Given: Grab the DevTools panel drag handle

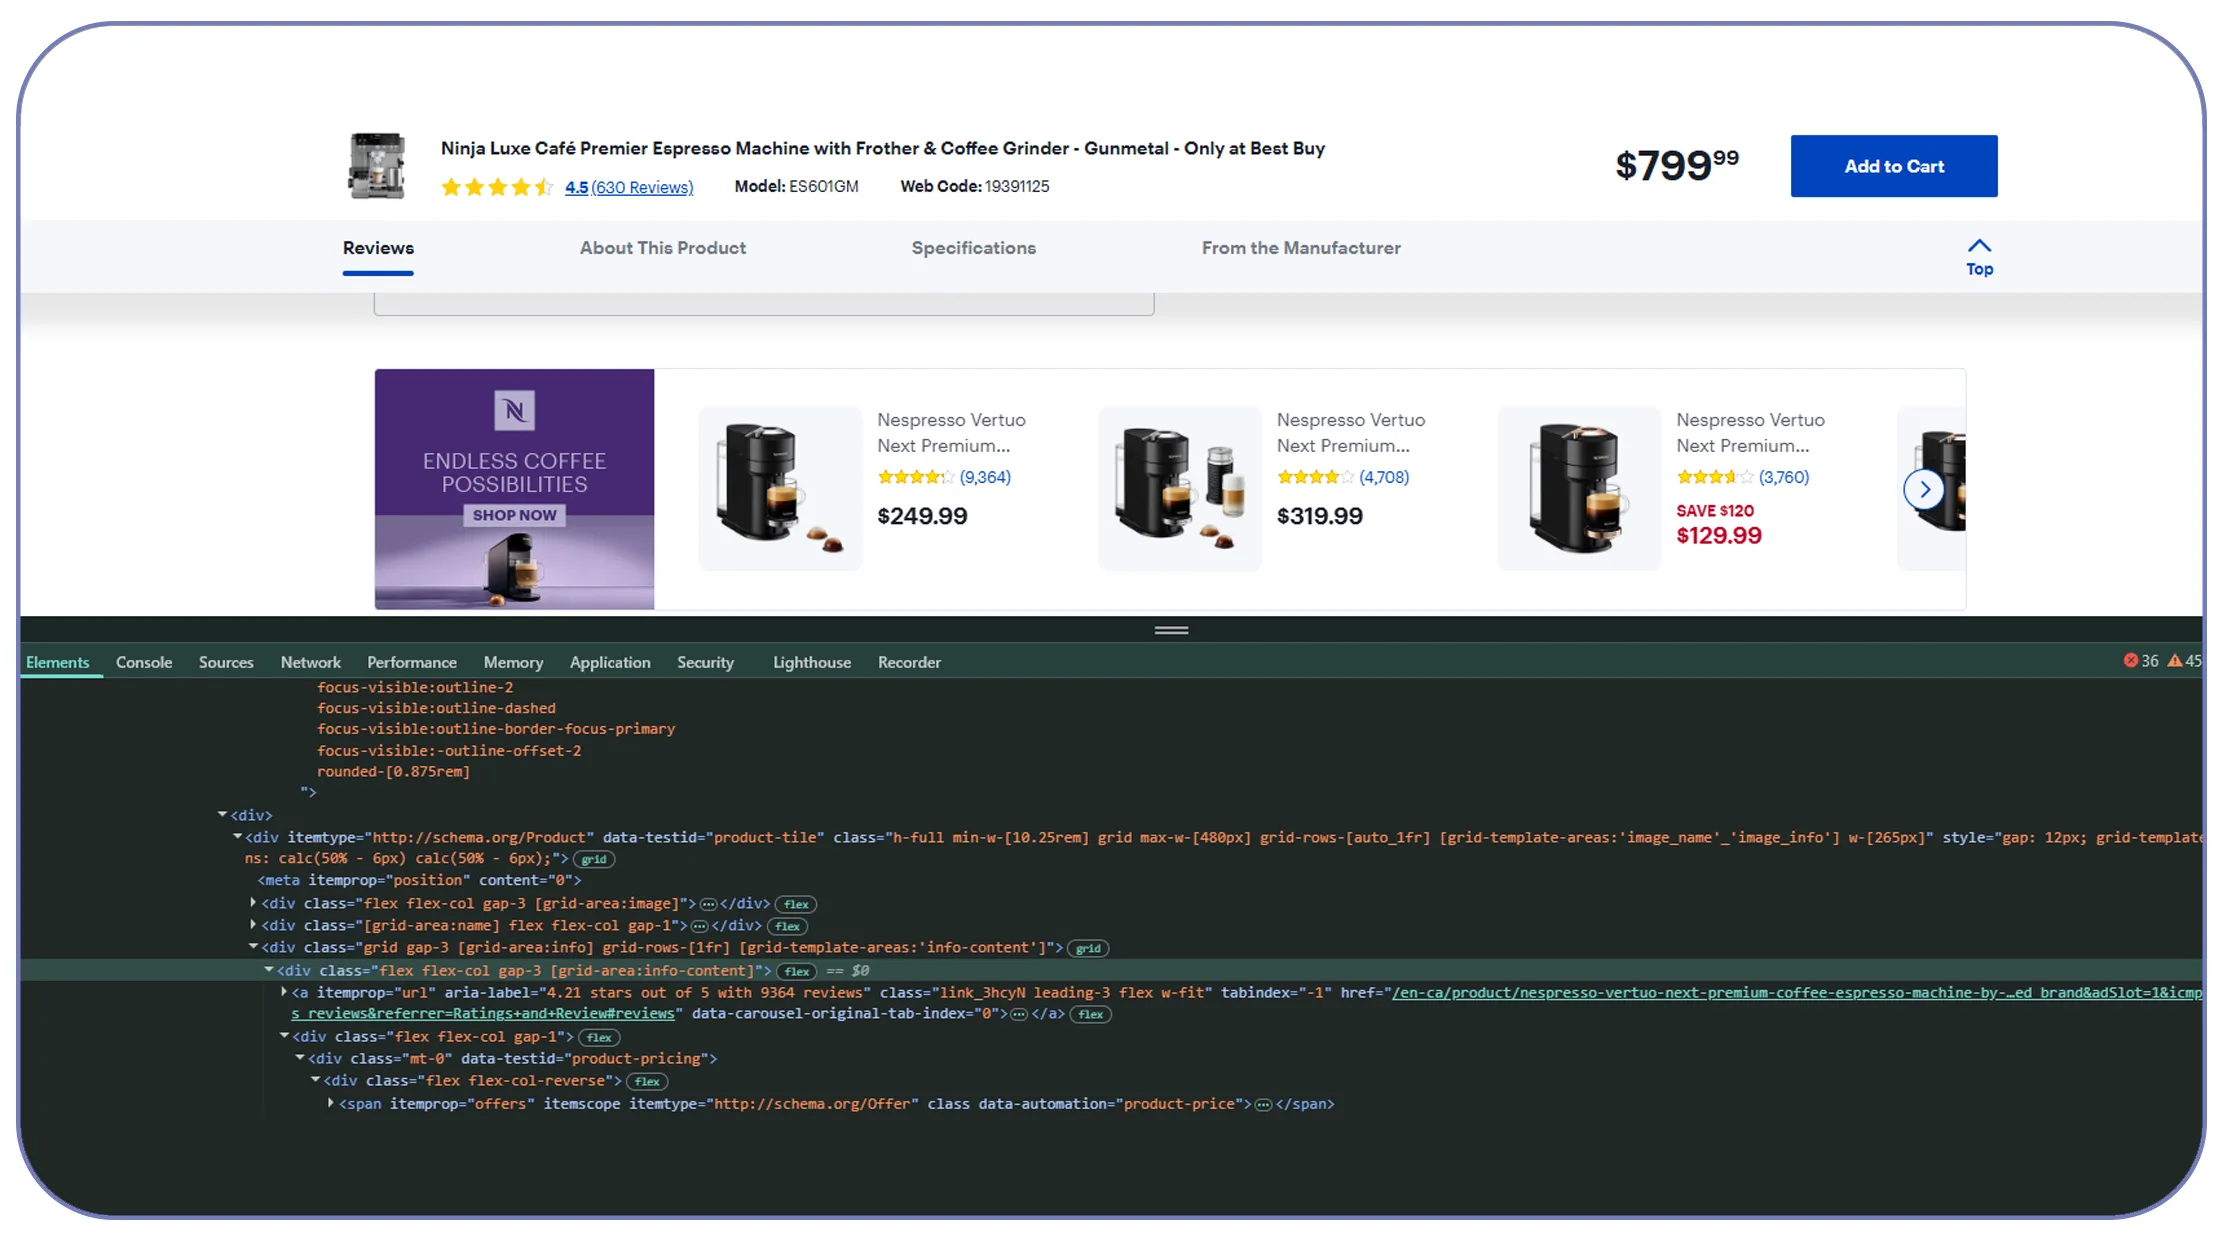Looking at the screenshot, I should tap(1171, 630).
